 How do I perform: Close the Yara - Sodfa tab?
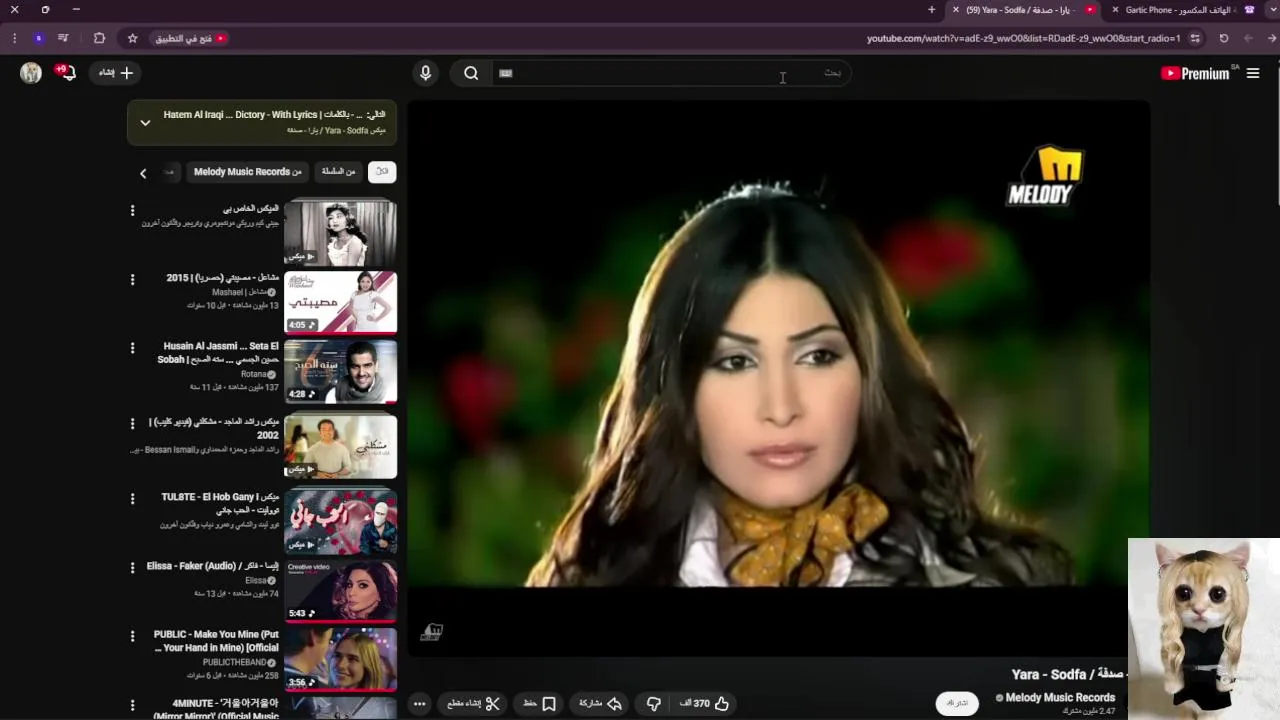[956, 10]
